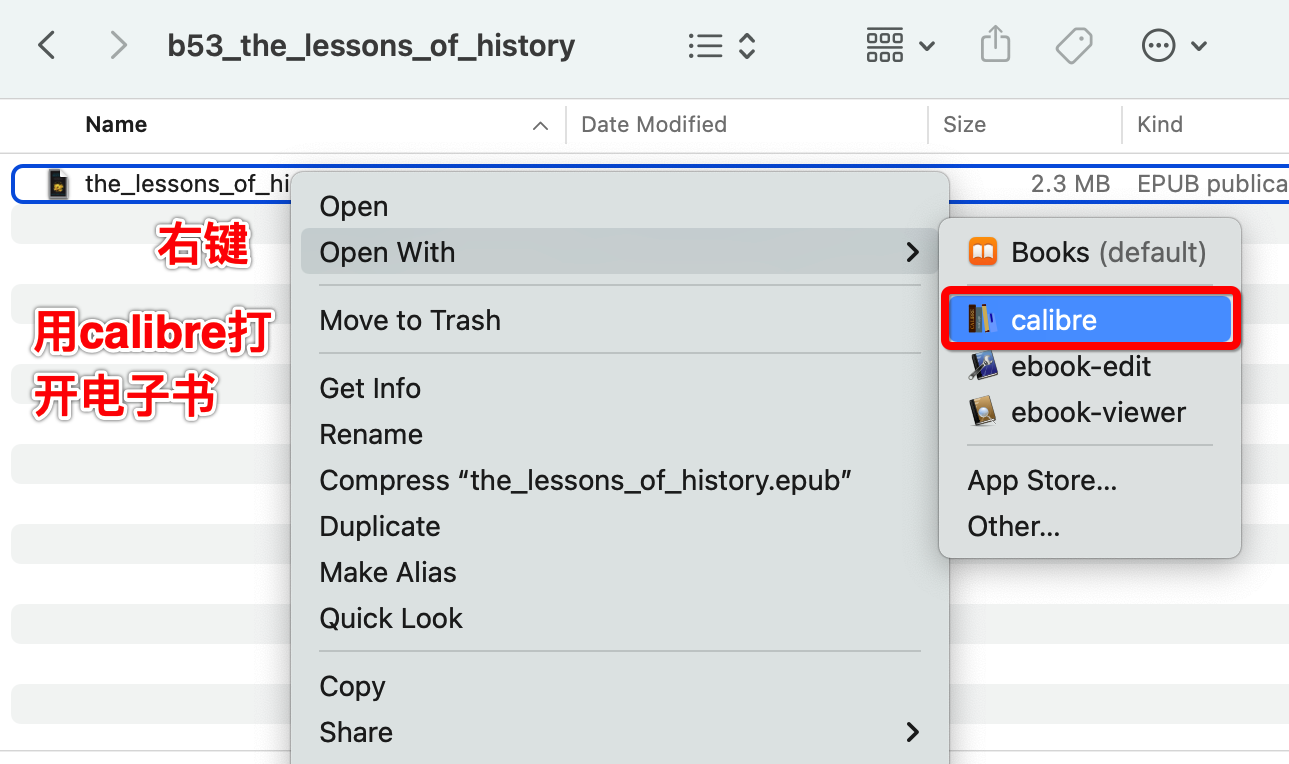This screenshot has height=764, width=1289.
Task: Open the list view switcher
Action: click(720, 46)
